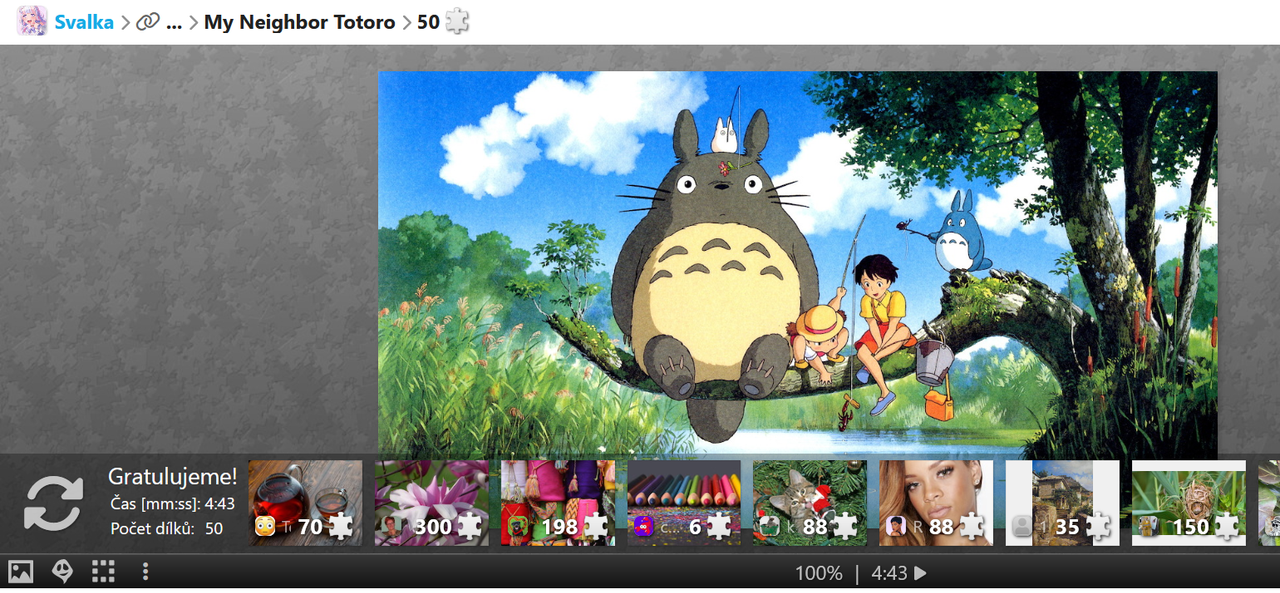Click the user avatar on the 6-piece thumbnail
The height and width of the screenshot is (593, 1280).
(x=644, y=526)
